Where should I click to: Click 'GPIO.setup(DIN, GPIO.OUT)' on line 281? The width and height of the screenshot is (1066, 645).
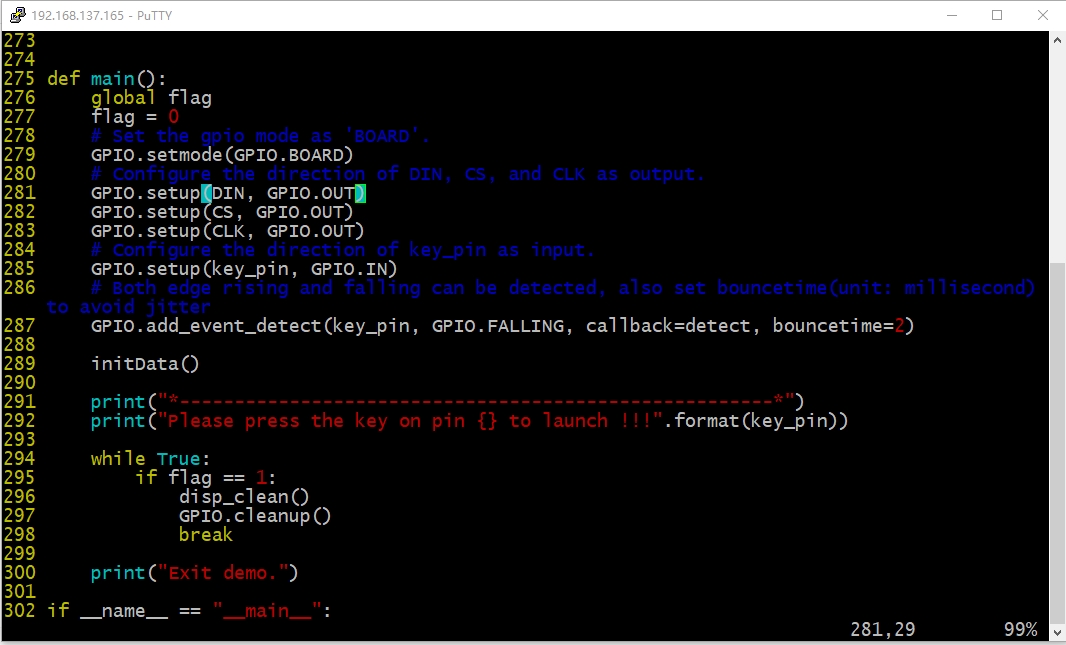pos(228,193)
